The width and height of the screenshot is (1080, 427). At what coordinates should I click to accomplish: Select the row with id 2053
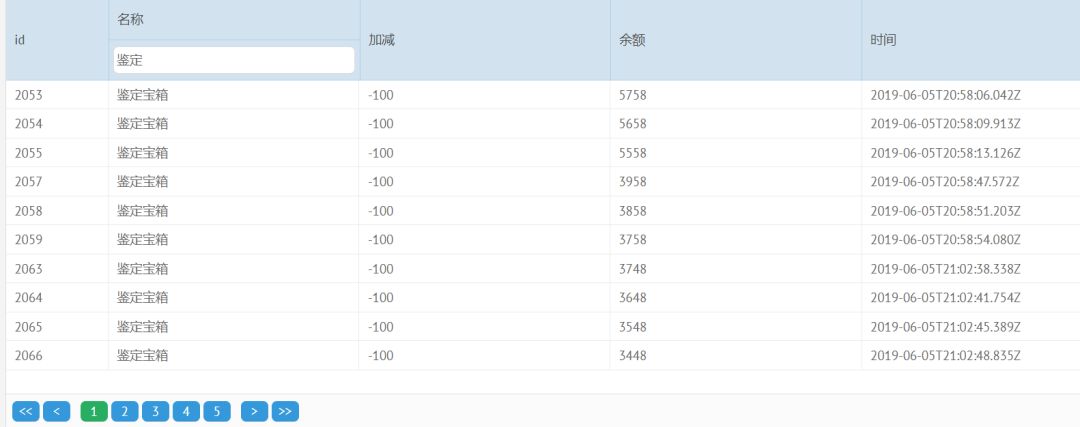(29, 95)
